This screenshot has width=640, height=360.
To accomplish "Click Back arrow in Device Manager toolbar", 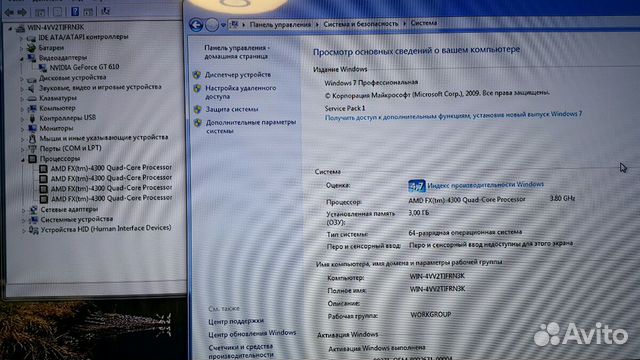I will (x=9, y=13).
